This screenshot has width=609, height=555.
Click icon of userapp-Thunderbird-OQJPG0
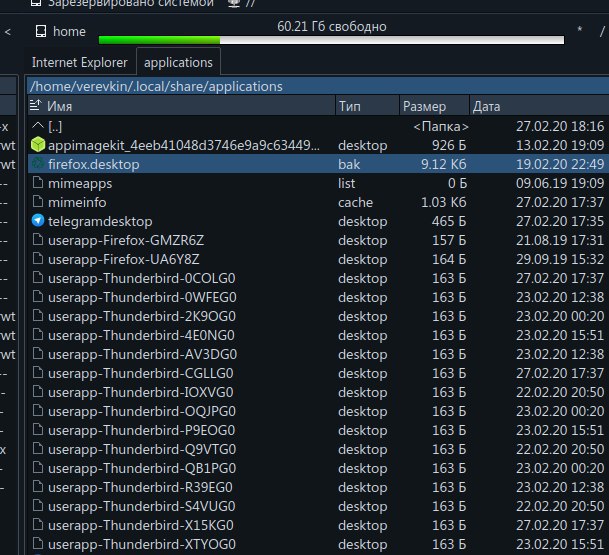[38, 411]
